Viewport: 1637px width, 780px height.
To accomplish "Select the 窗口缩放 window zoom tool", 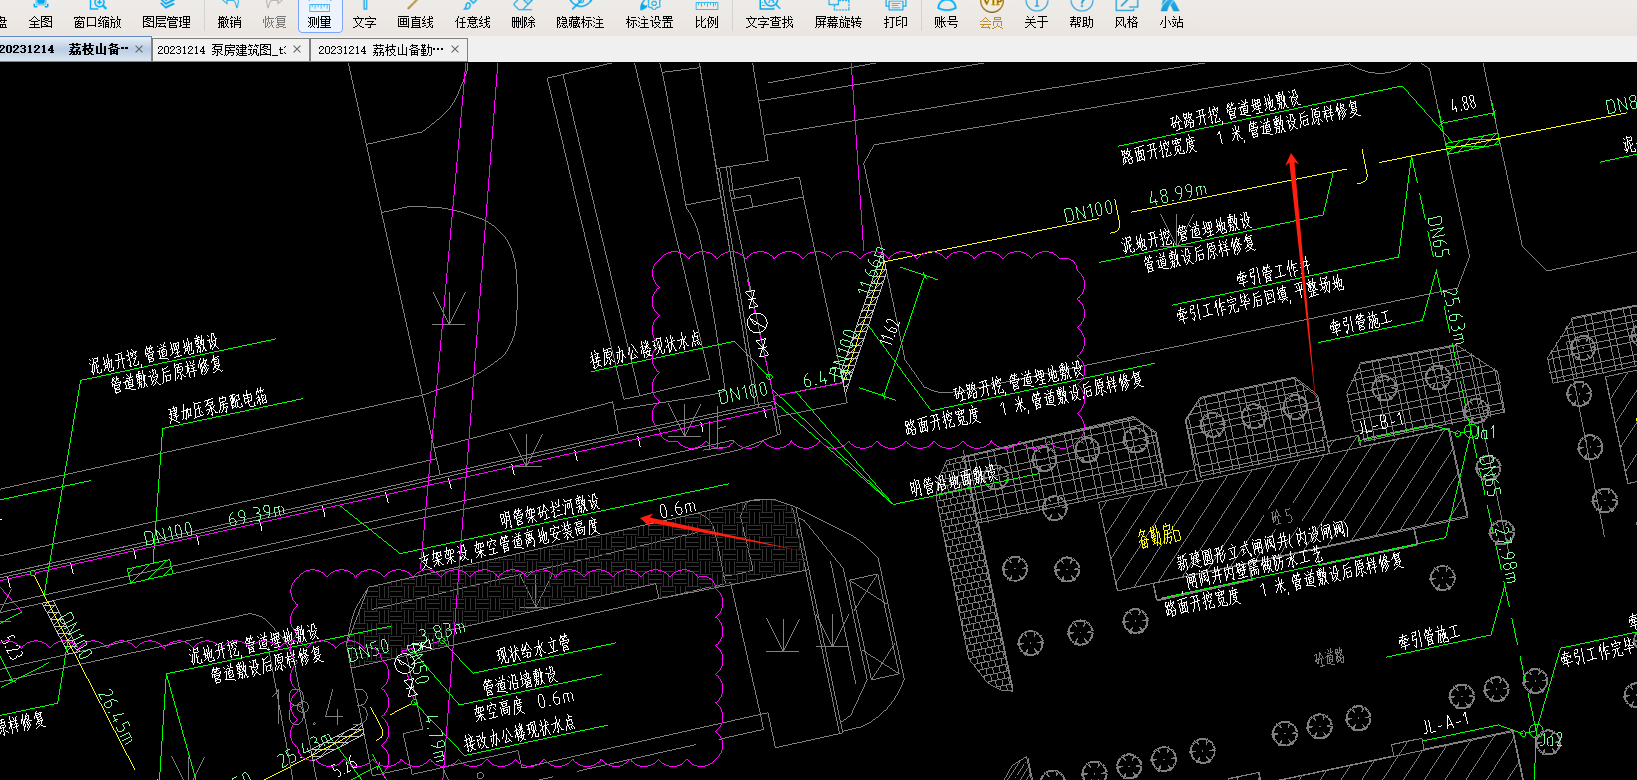I will pyautogui.click(x=98, y=15).
